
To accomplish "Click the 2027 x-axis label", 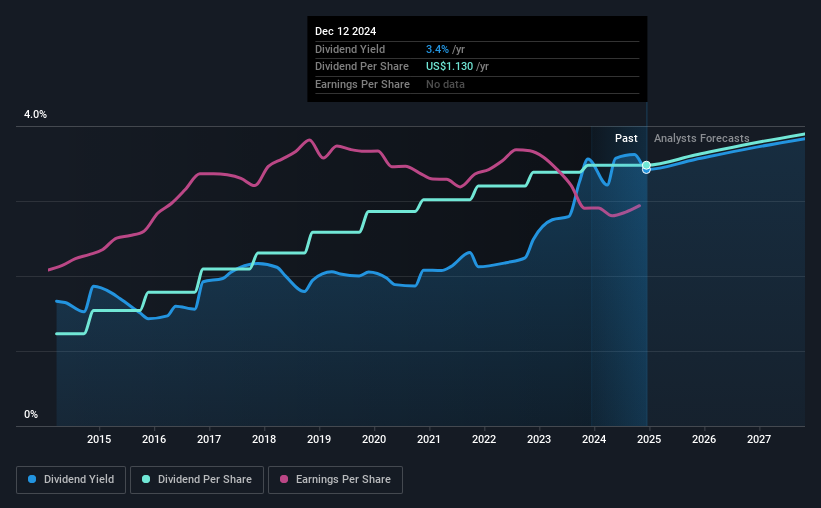I will 759,439.
